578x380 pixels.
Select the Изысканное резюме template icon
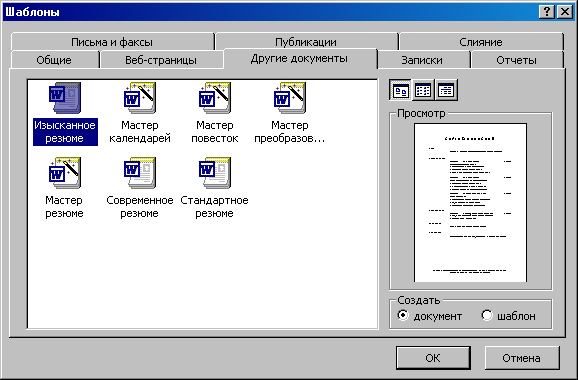pyautogui.click(x=65, y=98)
